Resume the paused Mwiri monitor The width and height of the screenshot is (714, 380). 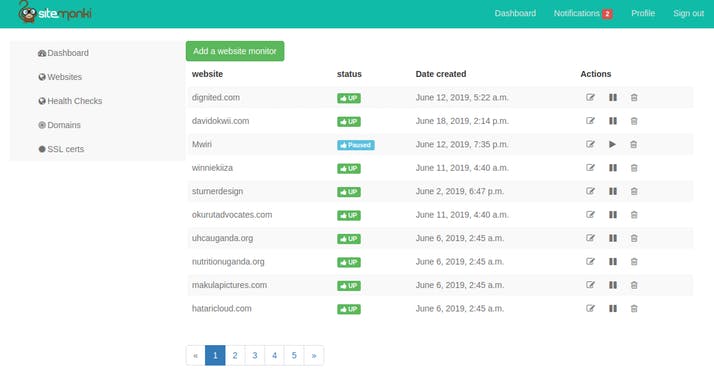click(612, 144)
